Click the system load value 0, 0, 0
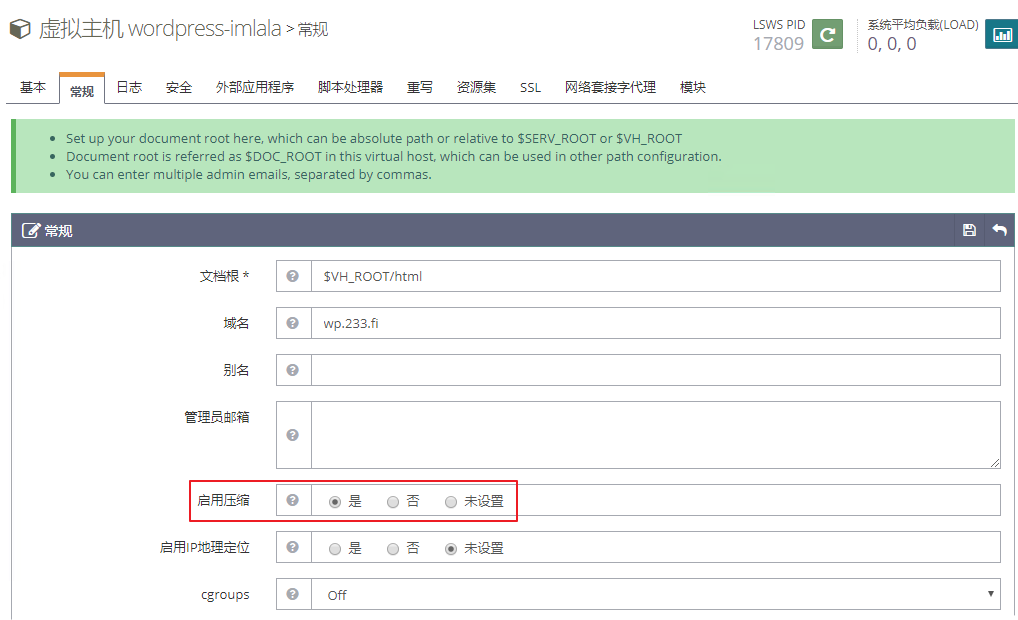Viewport: 1018px width, 620px height. tap(892, 43)
